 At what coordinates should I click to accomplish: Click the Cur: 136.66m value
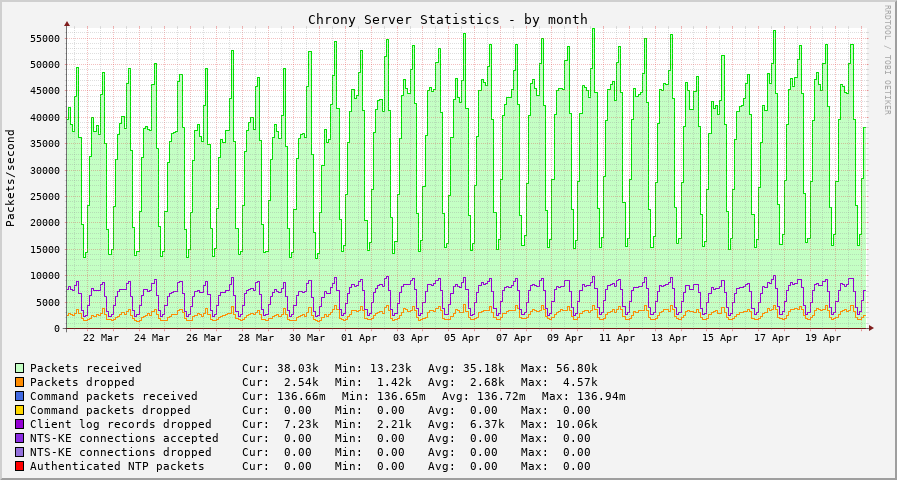(284, 396)
